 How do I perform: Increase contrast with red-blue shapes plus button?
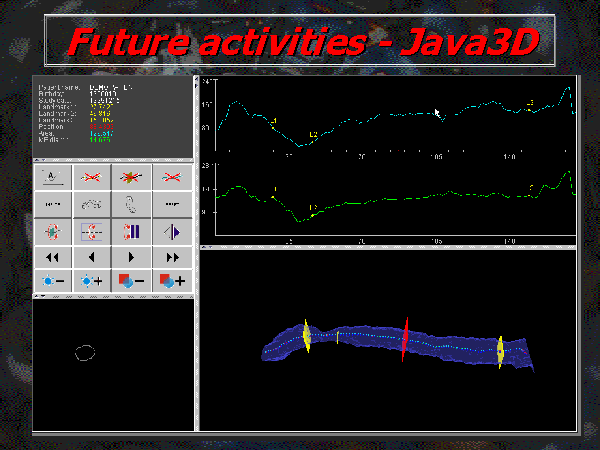pyautogui.click(x=170, y=282)
